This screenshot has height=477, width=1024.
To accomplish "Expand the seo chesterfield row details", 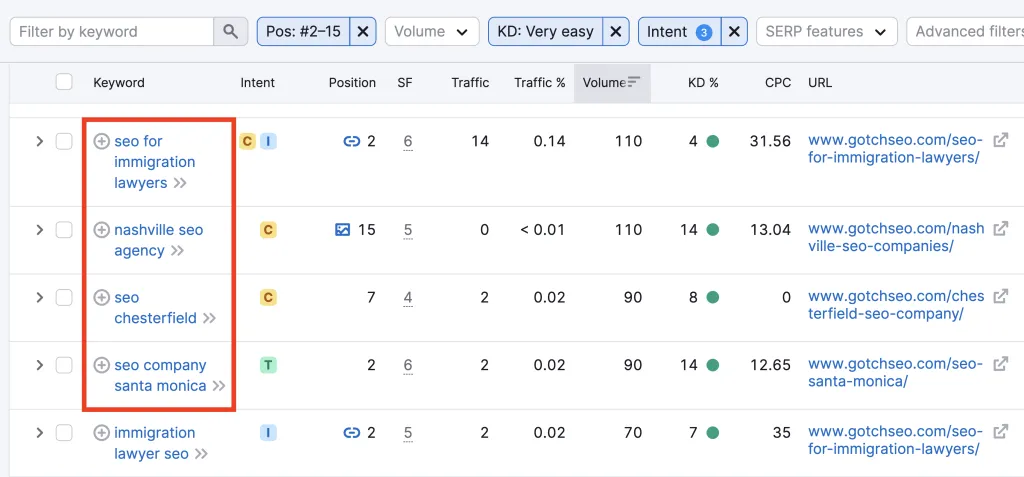I will [39, 297].
